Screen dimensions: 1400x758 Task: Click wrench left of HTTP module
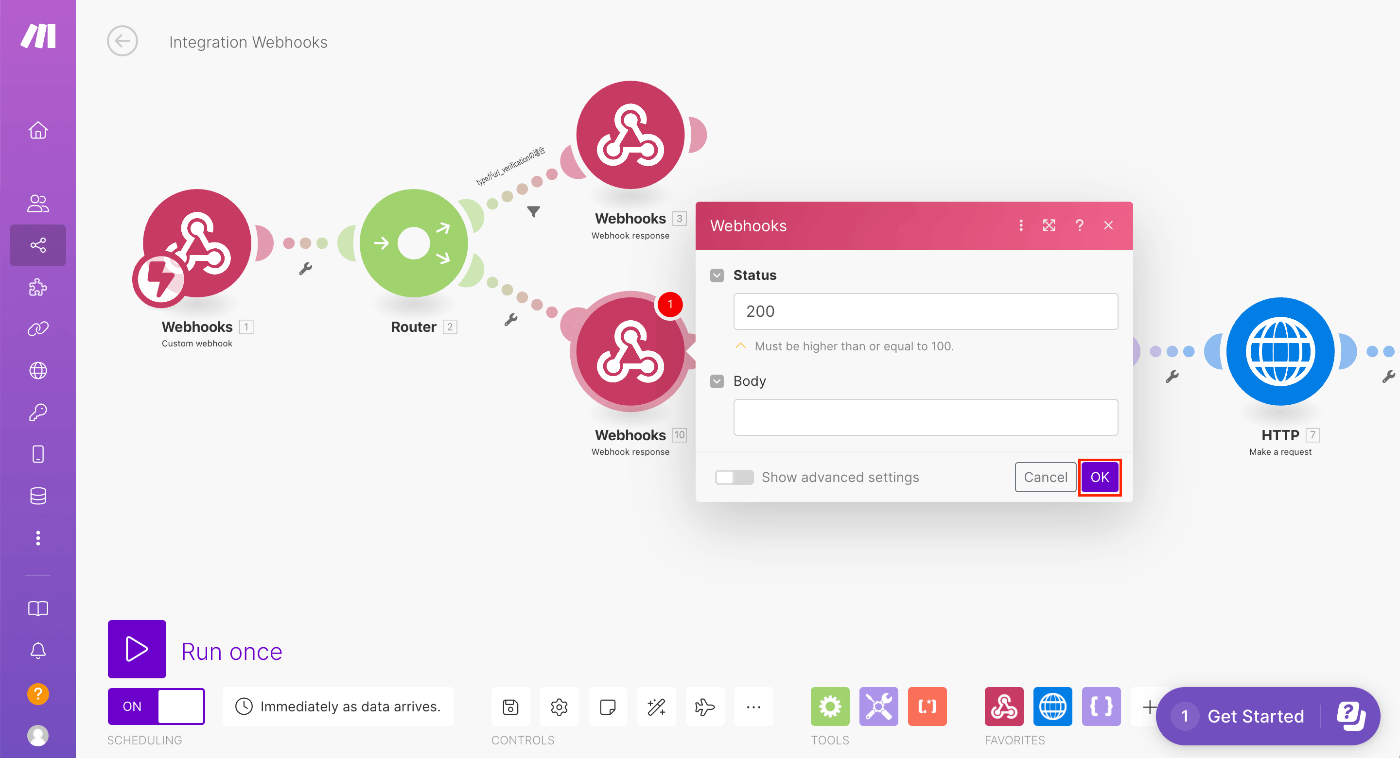pyautogui.click(x=1172, y=377)
